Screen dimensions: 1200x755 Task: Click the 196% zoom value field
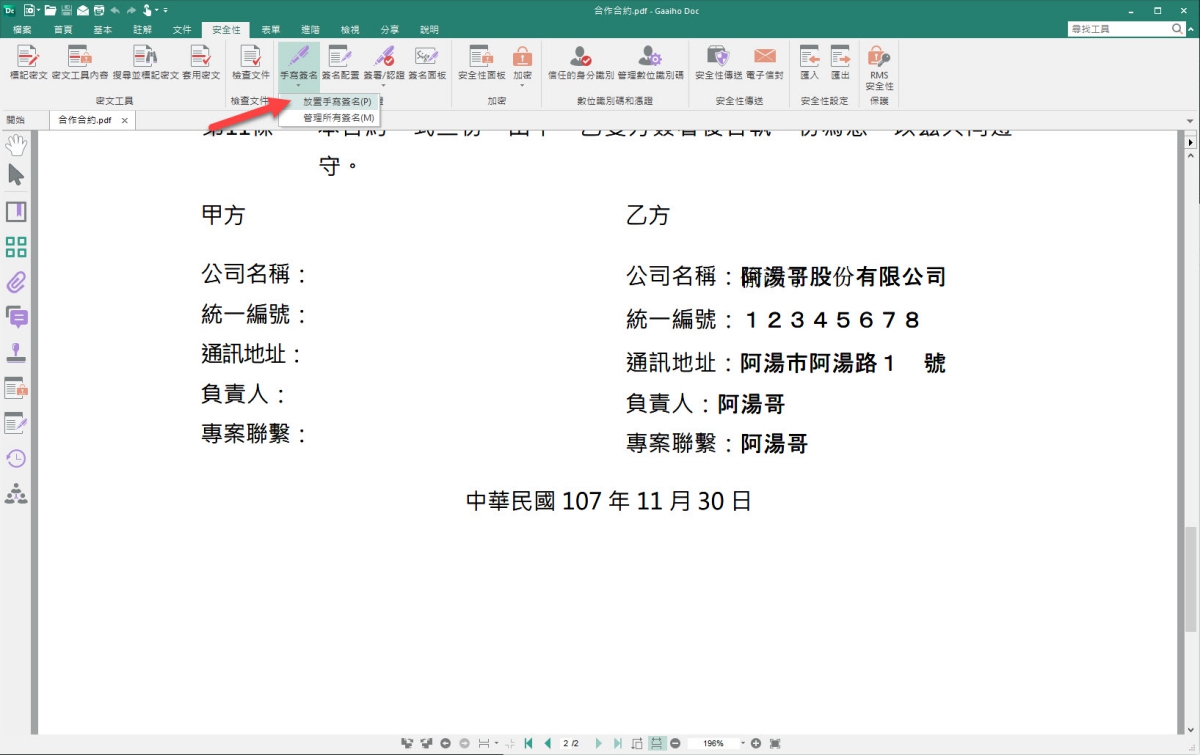712,744
